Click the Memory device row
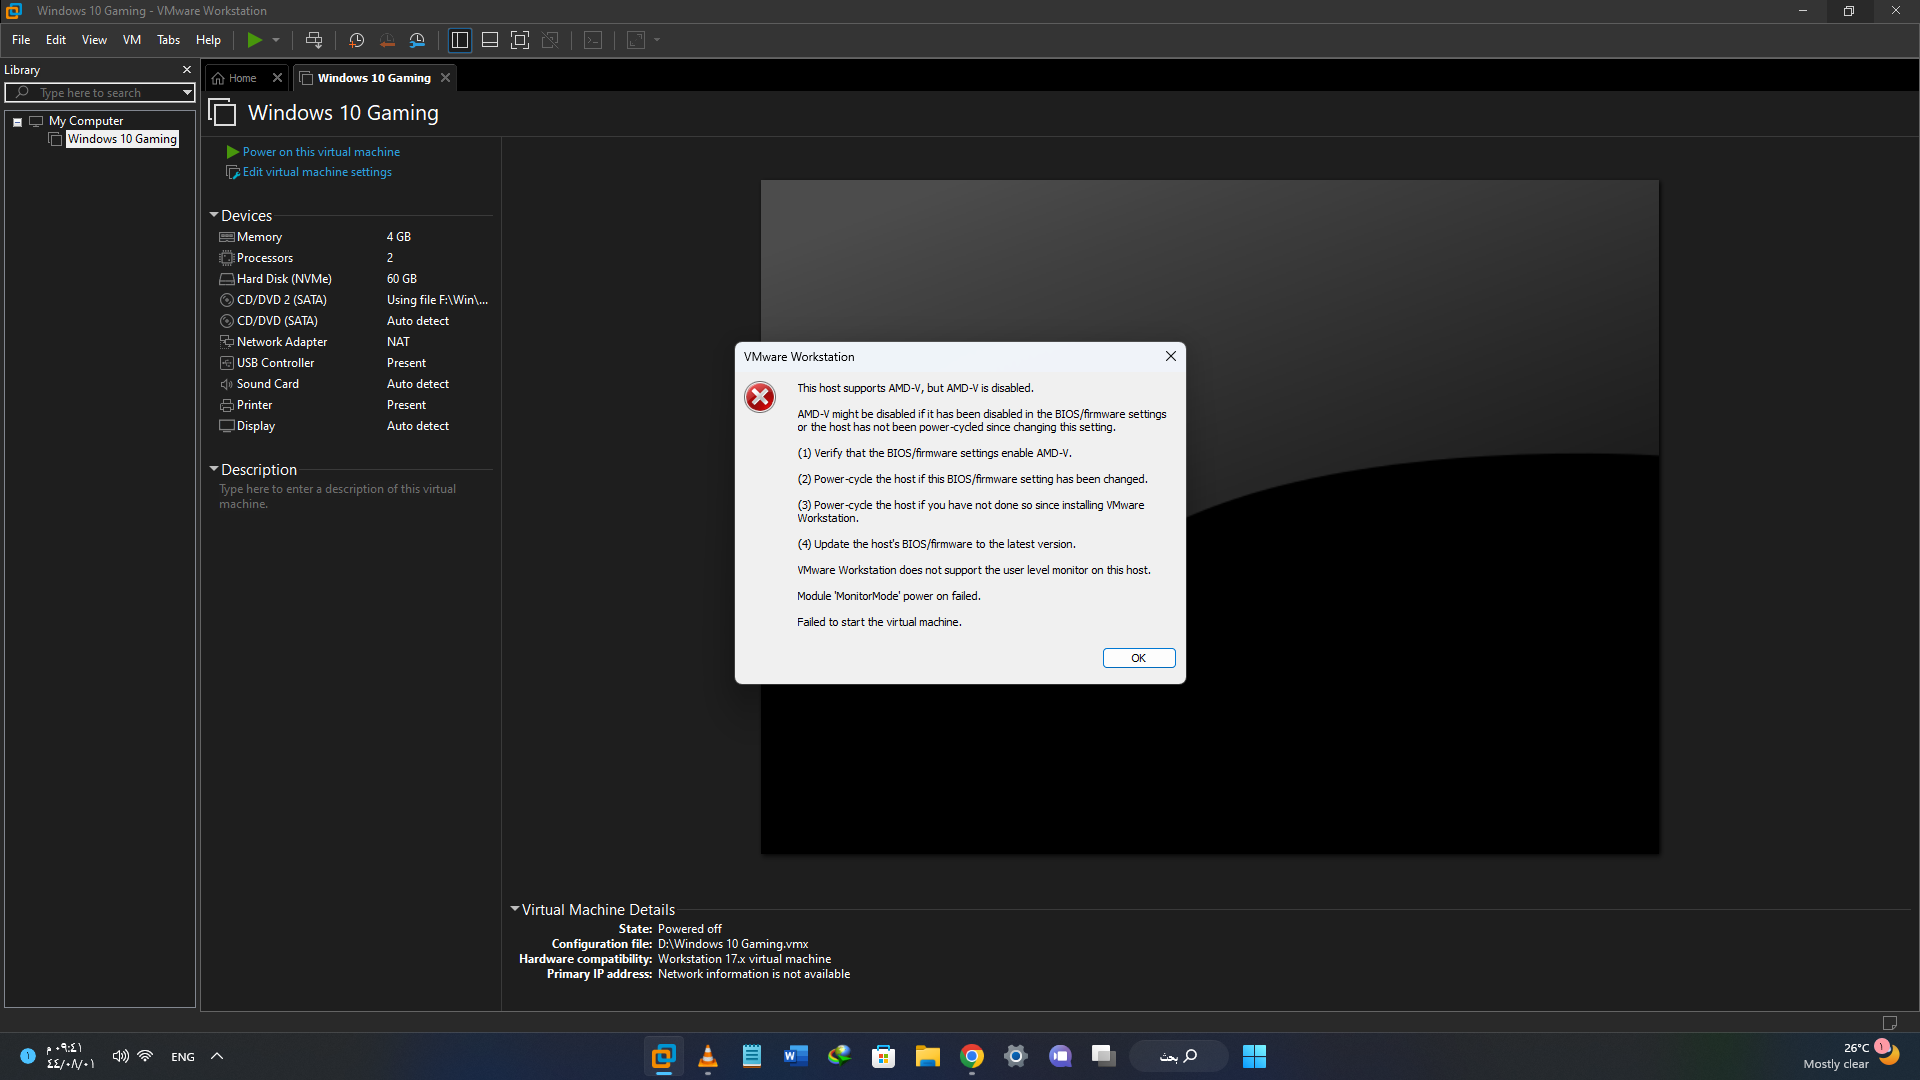 [x=354, y=237]
